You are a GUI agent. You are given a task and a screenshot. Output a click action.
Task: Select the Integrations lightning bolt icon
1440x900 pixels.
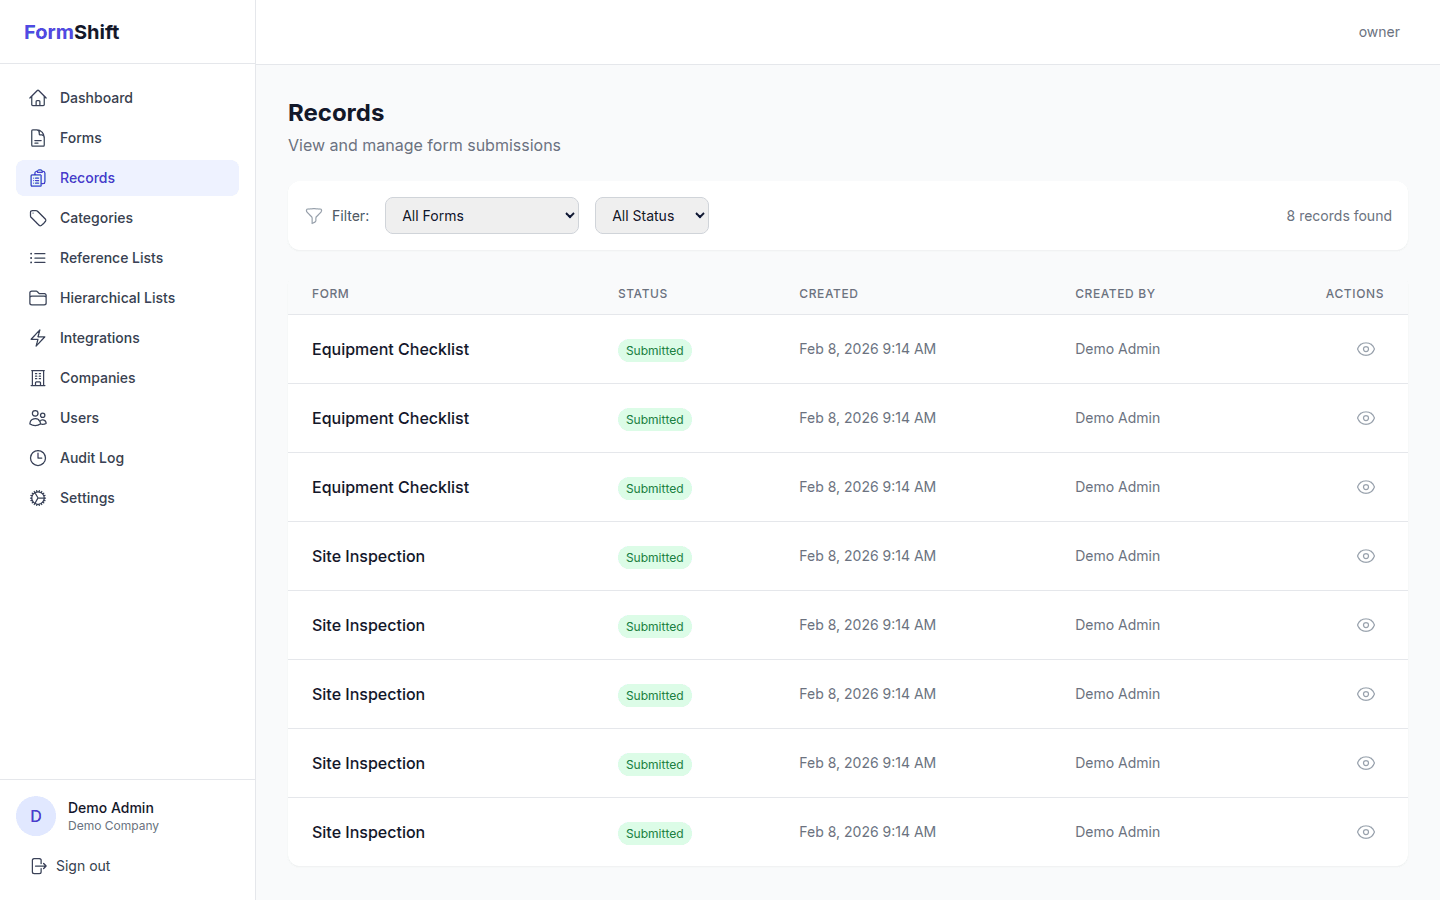[37, 337]
